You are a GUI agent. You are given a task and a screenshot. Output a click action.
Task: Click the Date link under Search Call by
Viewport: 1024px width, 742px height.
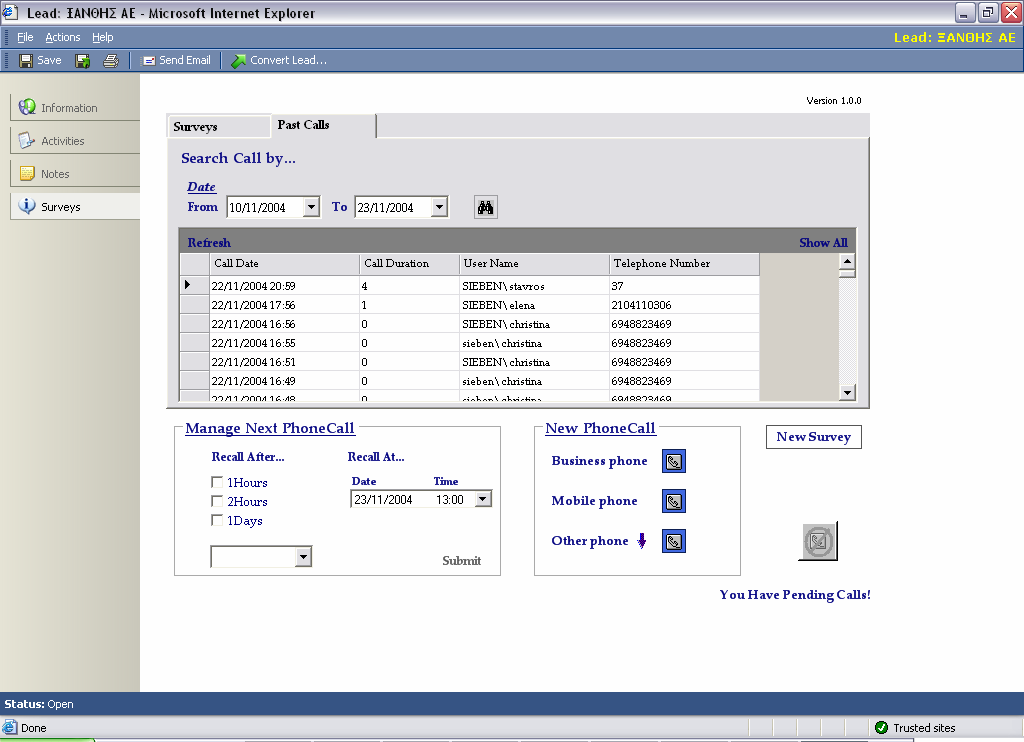click(201, 187)
